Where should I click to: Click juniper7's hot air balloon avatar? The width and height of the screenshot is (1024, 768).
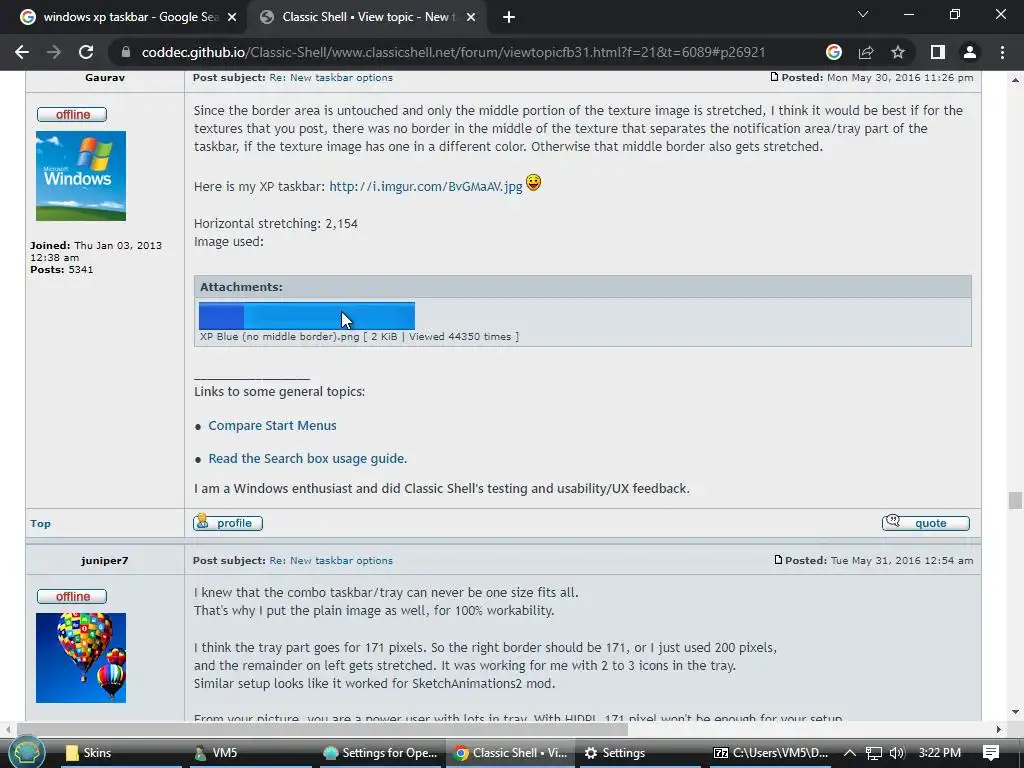[81, 658]
